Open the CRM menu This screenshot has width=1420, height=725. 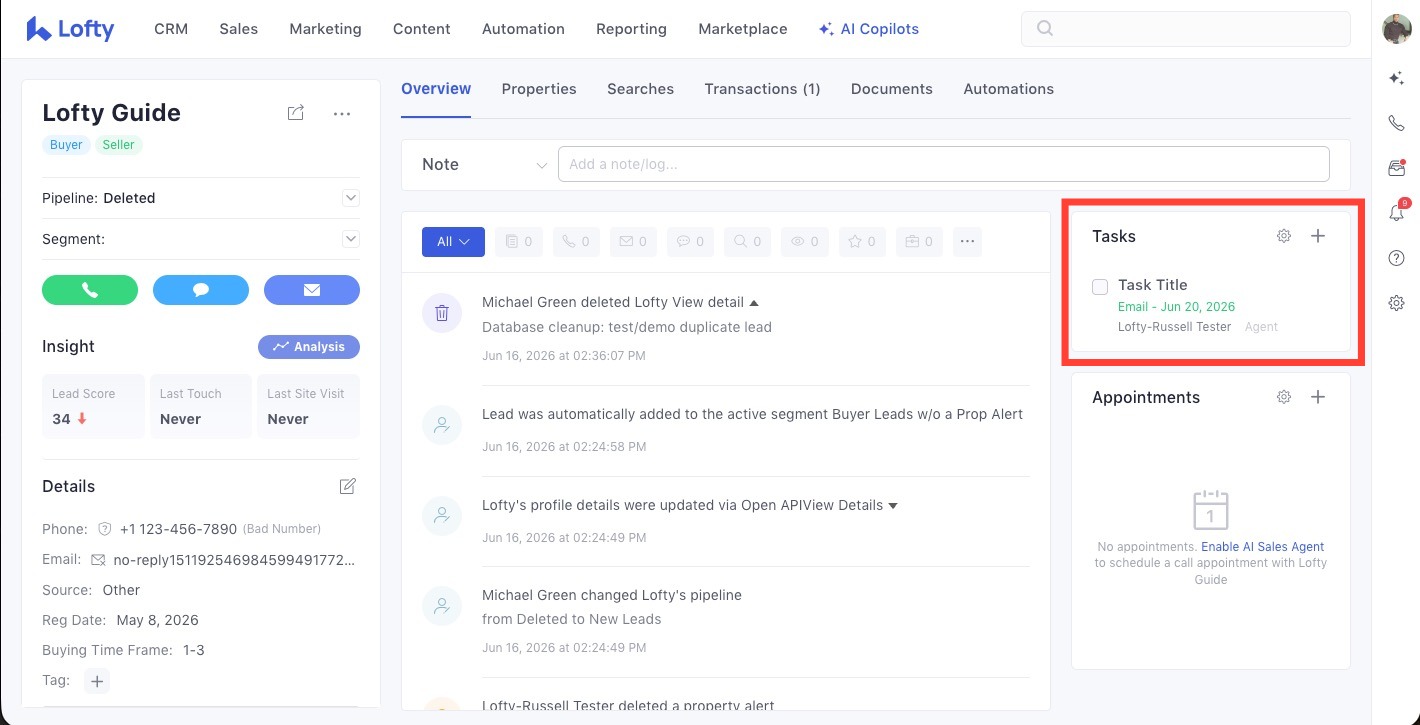[x=171, y=29]
